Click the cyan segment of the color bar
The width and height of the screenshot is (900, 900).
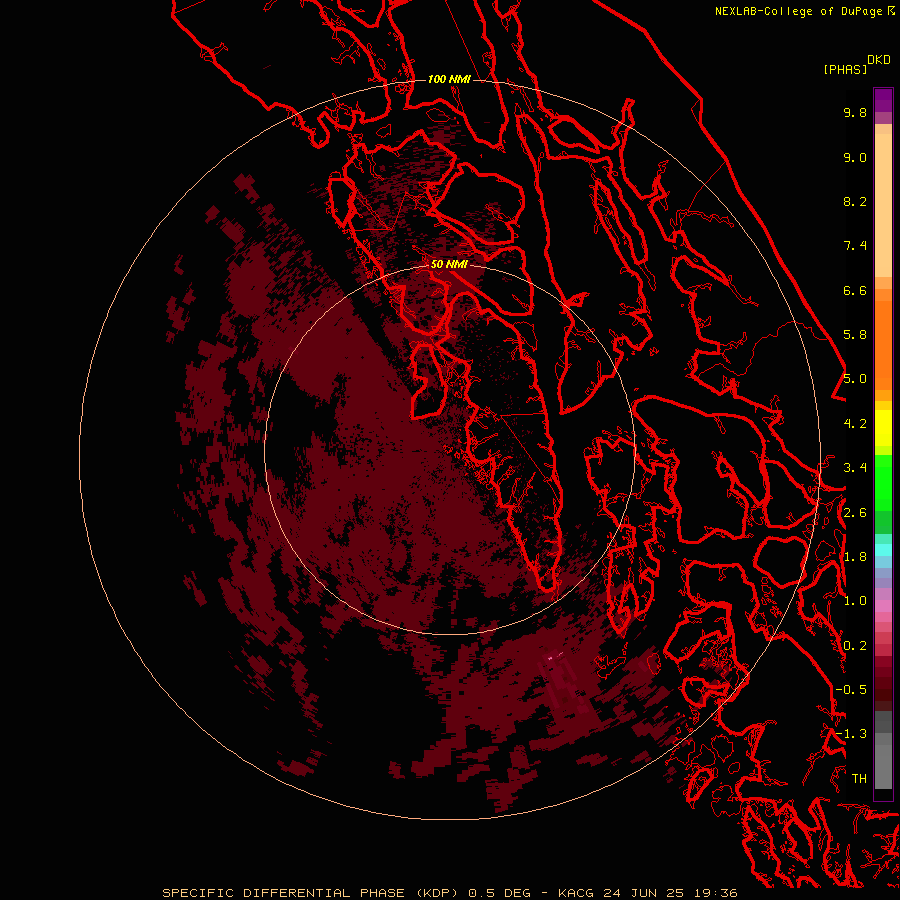tap(883, 549)
